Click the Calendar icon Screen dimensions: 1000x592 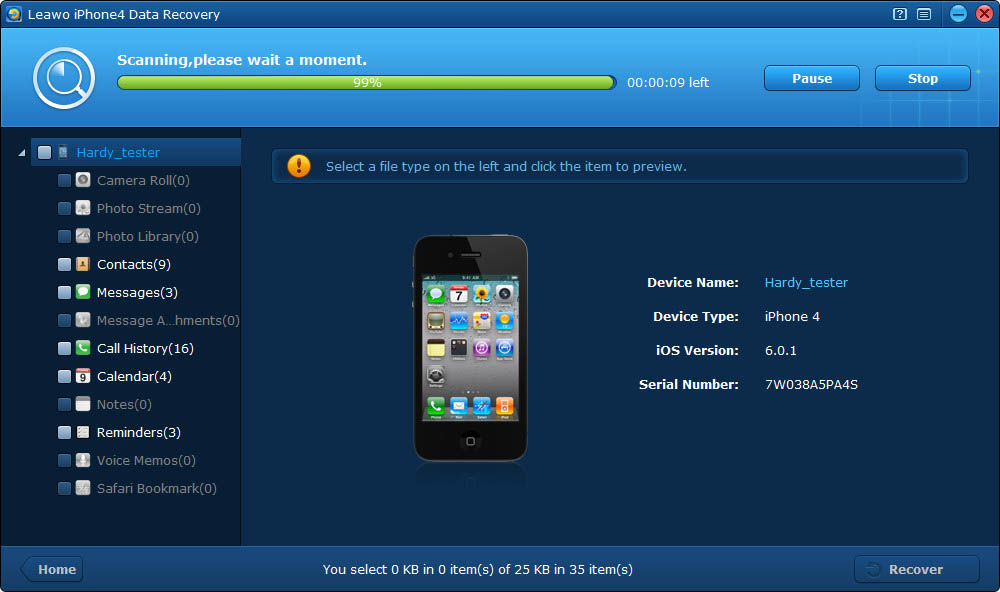click(x=83, y=376)
